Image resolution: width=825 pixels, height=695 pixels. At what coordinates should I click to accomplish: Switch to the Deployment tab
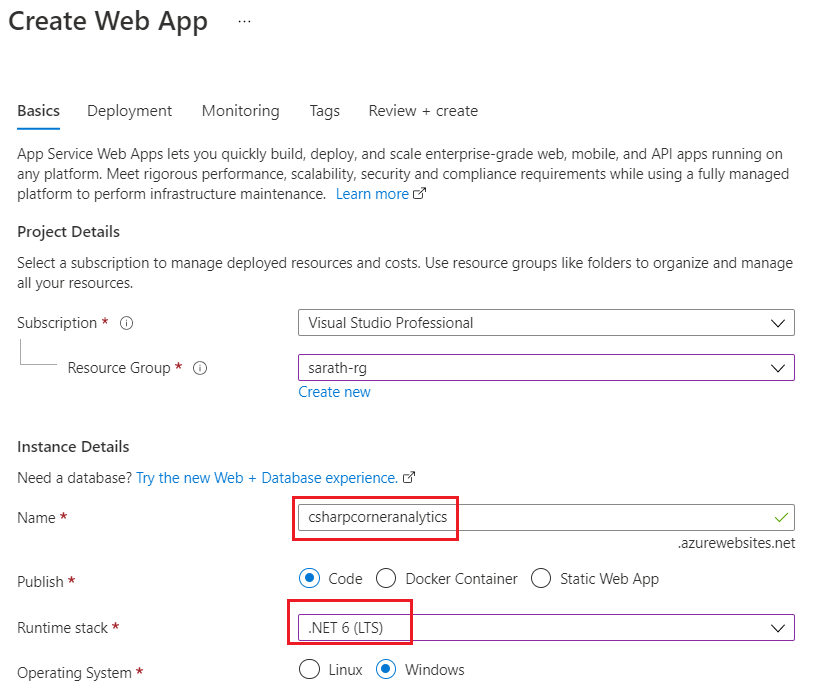129,111
